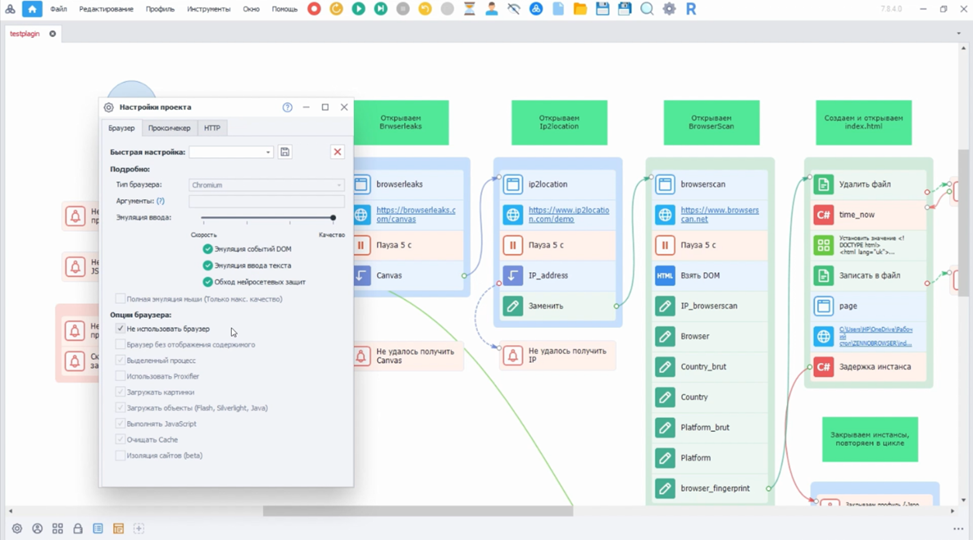
Task: Click the Step forward playback icon
Action: 381,9
